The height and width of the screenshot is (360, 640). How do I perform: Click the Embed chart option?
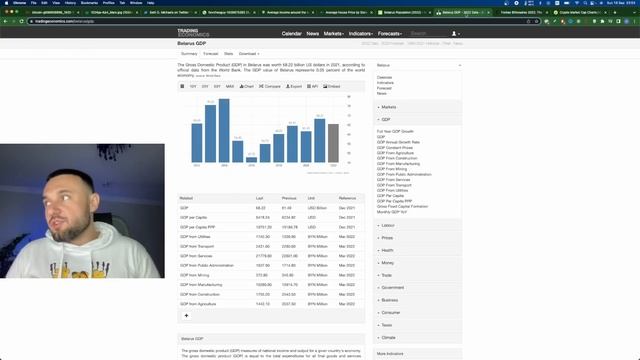[331, 87]
